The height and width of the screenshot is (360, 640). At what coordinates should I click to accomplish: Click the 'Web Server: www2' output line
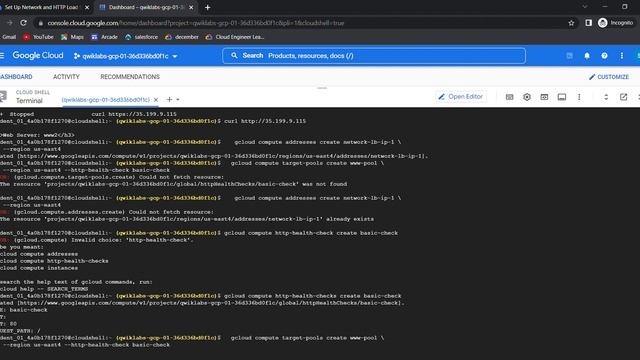click(x=37, y=135)
